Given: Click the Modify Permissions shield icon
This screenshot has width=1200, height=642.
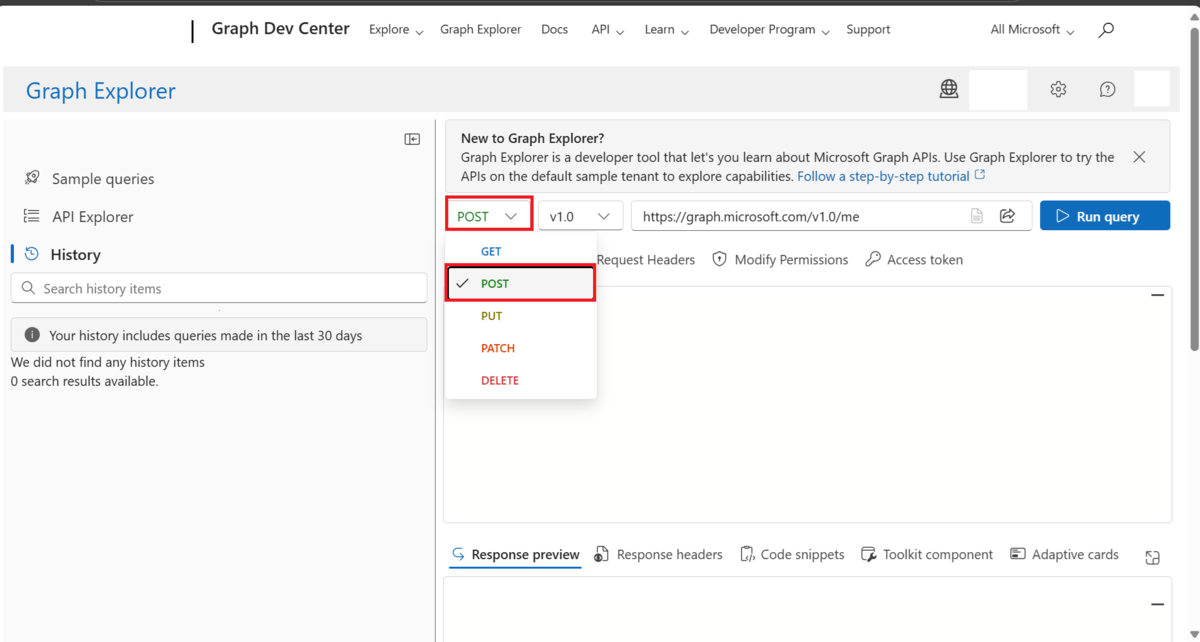Looking at the screenshot, I should tap(719, 259).
